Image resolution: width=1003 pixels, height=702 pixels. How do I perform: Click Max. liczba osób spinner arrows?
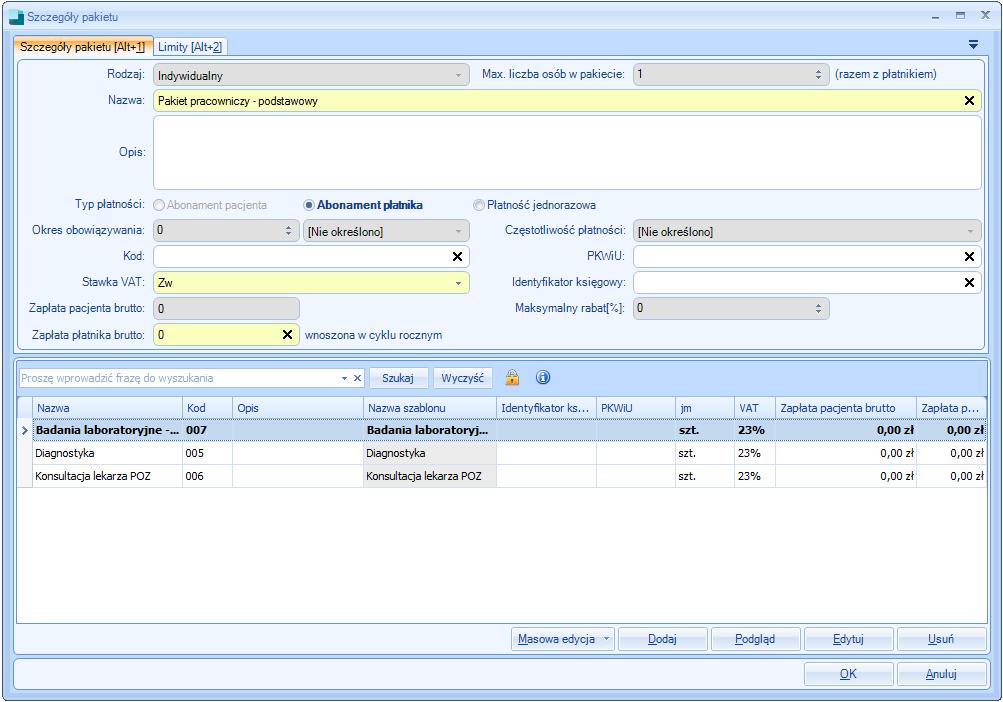(x=818, y=74)
